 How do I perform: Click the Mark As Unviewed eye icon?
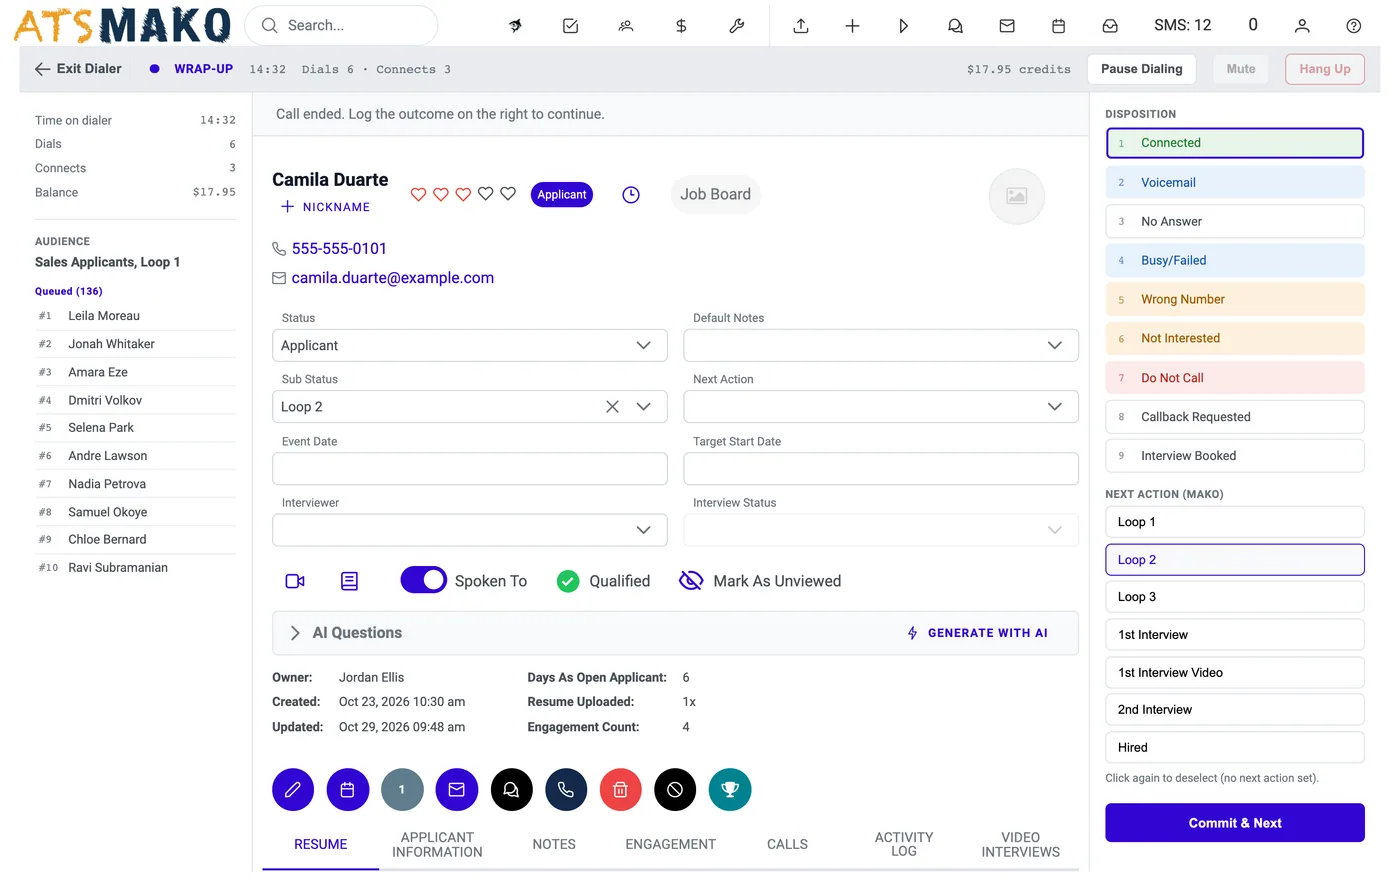point(691,581)
